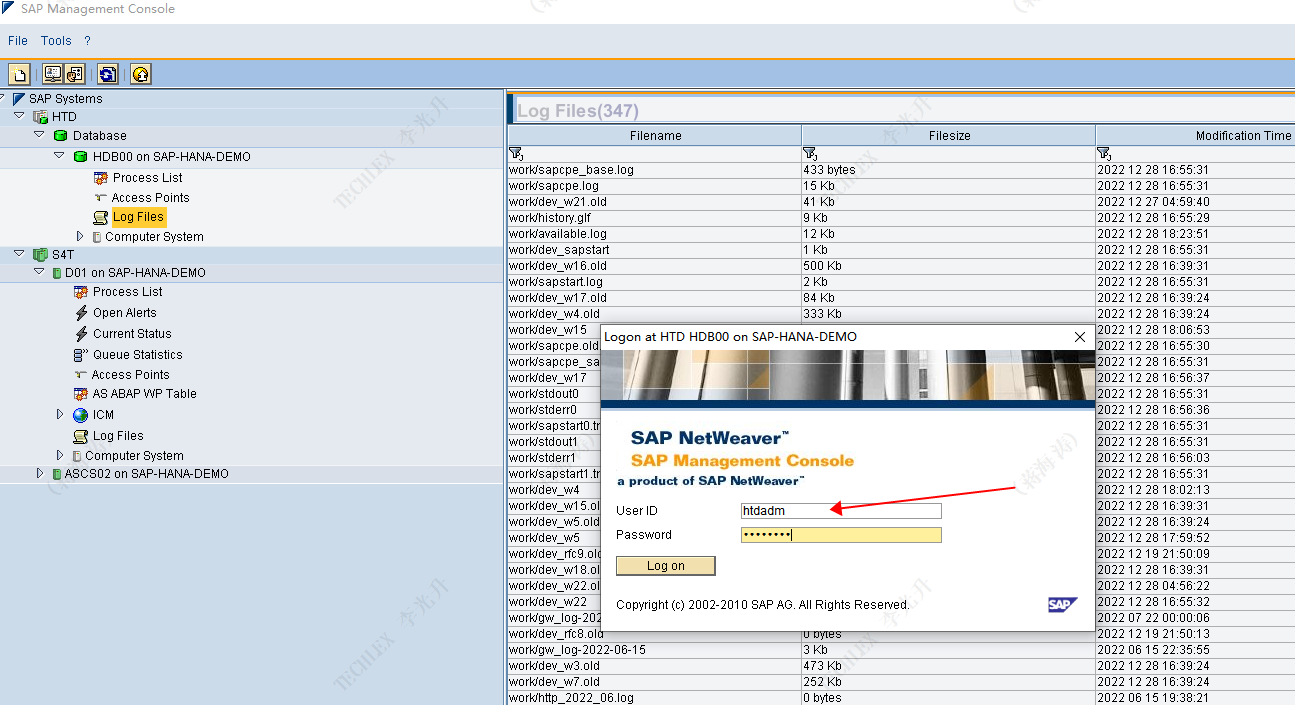This screenshot has width=1295, height=705.
Task: Expand Computer System under HDB00
Action: pyautogui.click(x=80, y=237)
